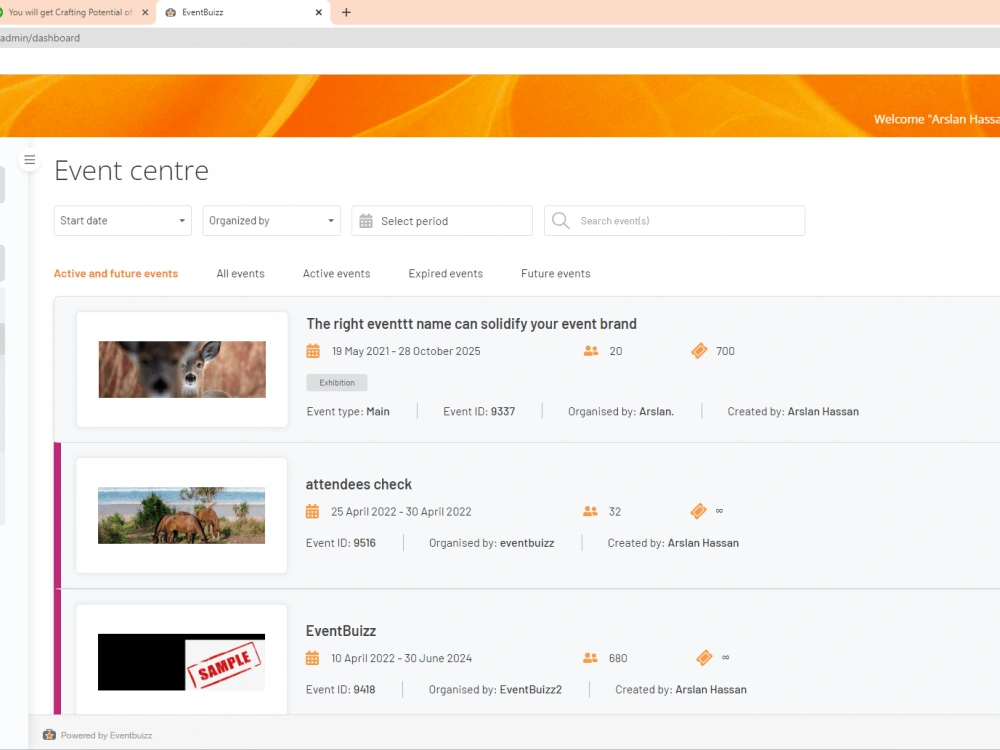Click calendar icon beside 19 May 2021 date

[313, 351]
